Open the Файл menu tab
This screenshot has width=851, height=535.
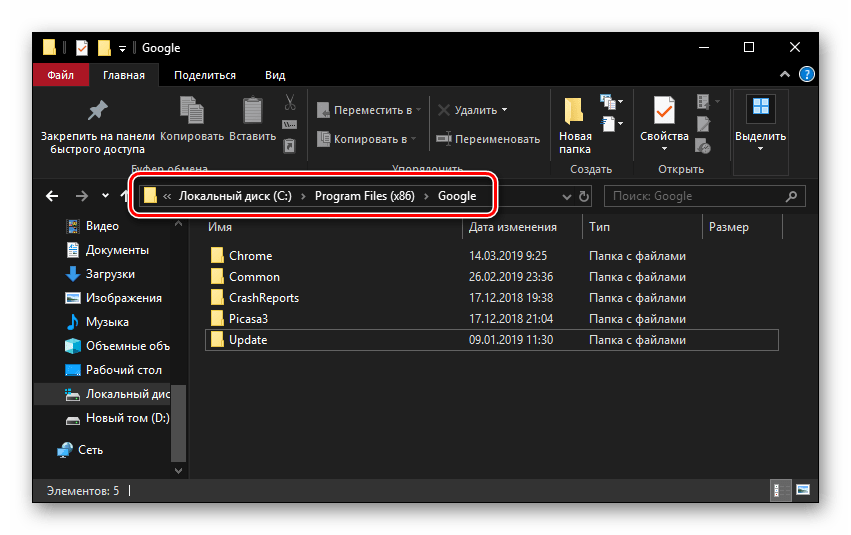[60, 75]
